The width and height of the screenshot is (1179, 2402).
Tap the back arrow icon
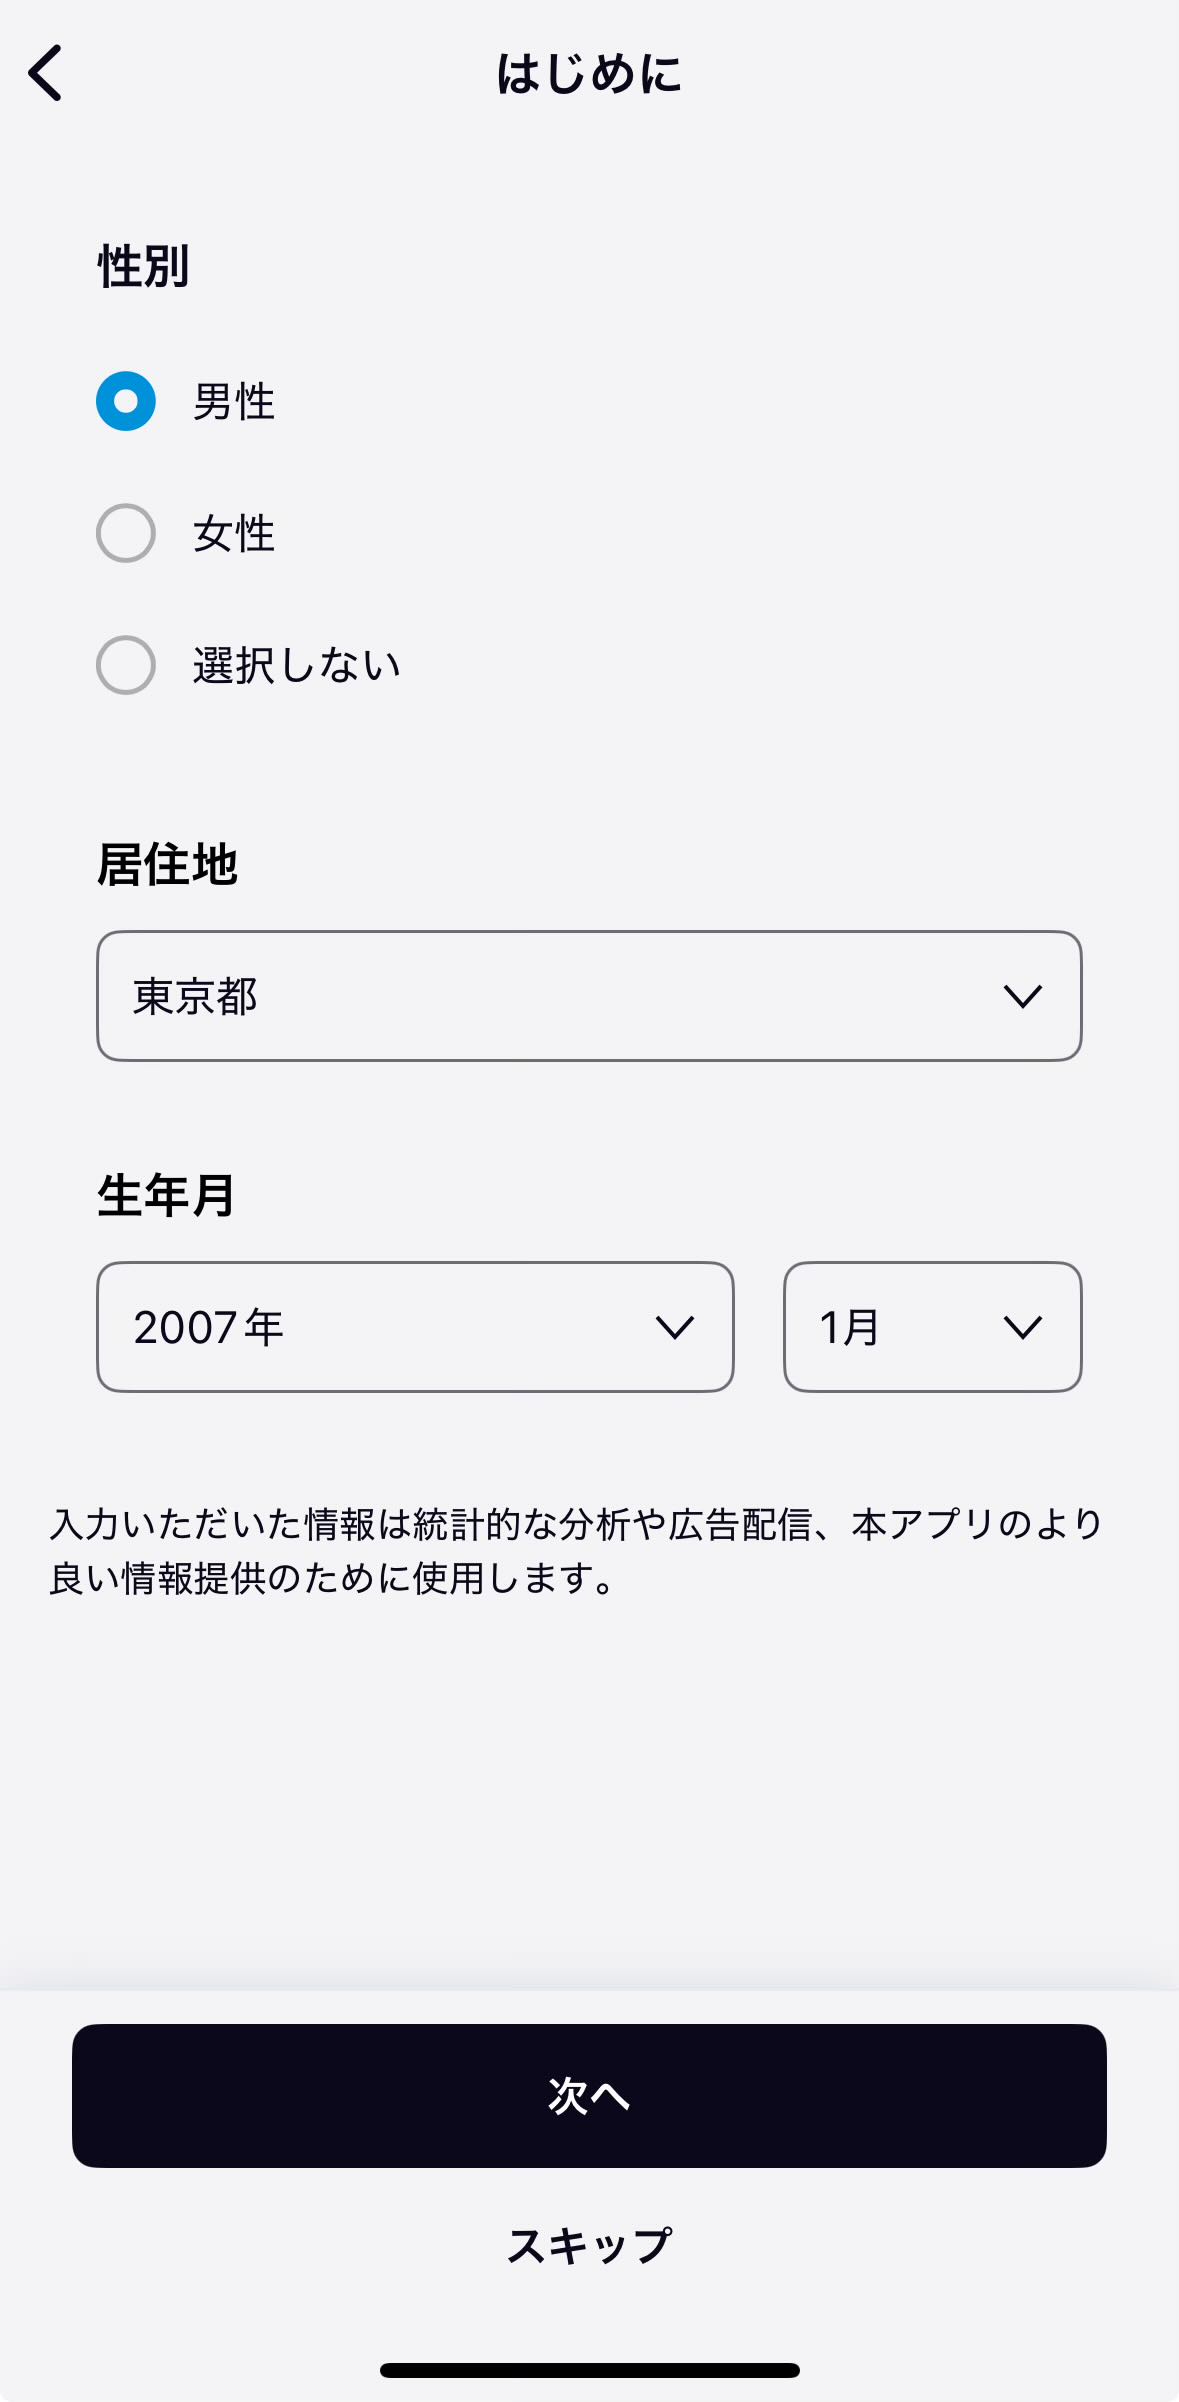click(46, 73)
